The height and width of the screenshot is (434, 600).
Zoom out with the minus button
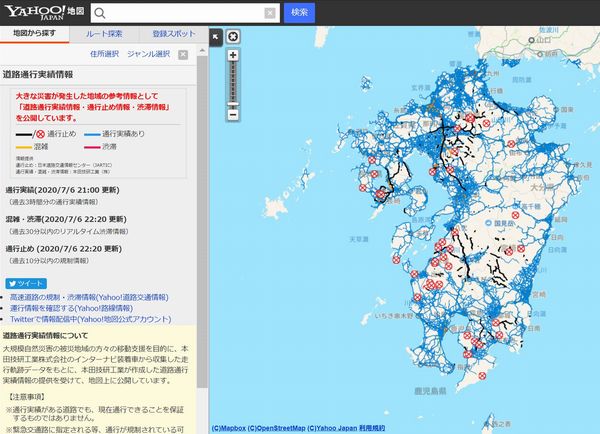tap(233, 114)
